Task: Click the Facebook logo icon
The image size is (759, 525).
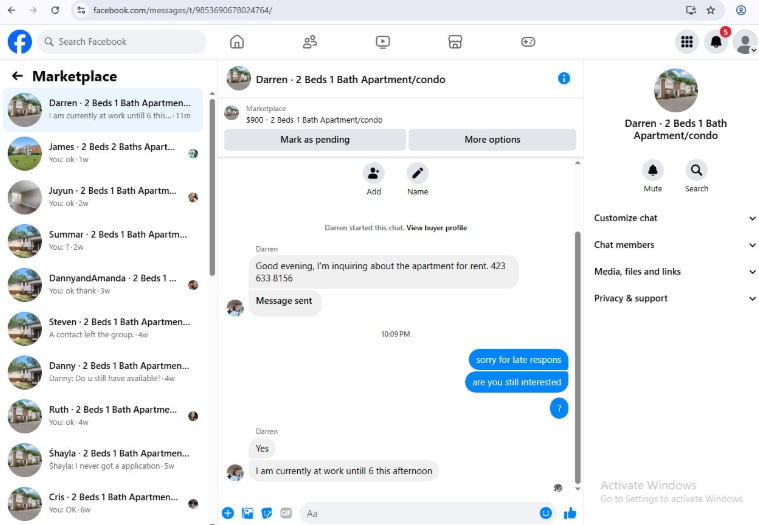Action: click(x=20, y=42)
